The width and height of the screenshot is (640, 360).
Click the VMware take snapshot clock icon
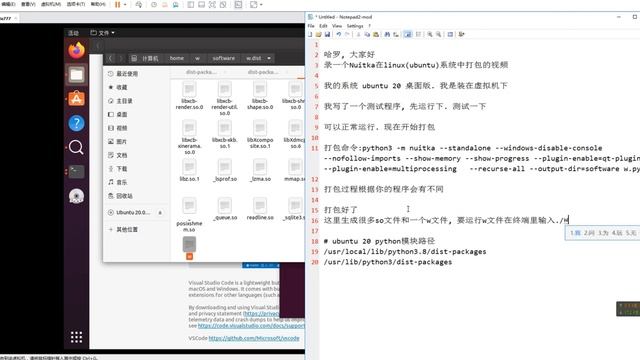click(x=154, y=5)
